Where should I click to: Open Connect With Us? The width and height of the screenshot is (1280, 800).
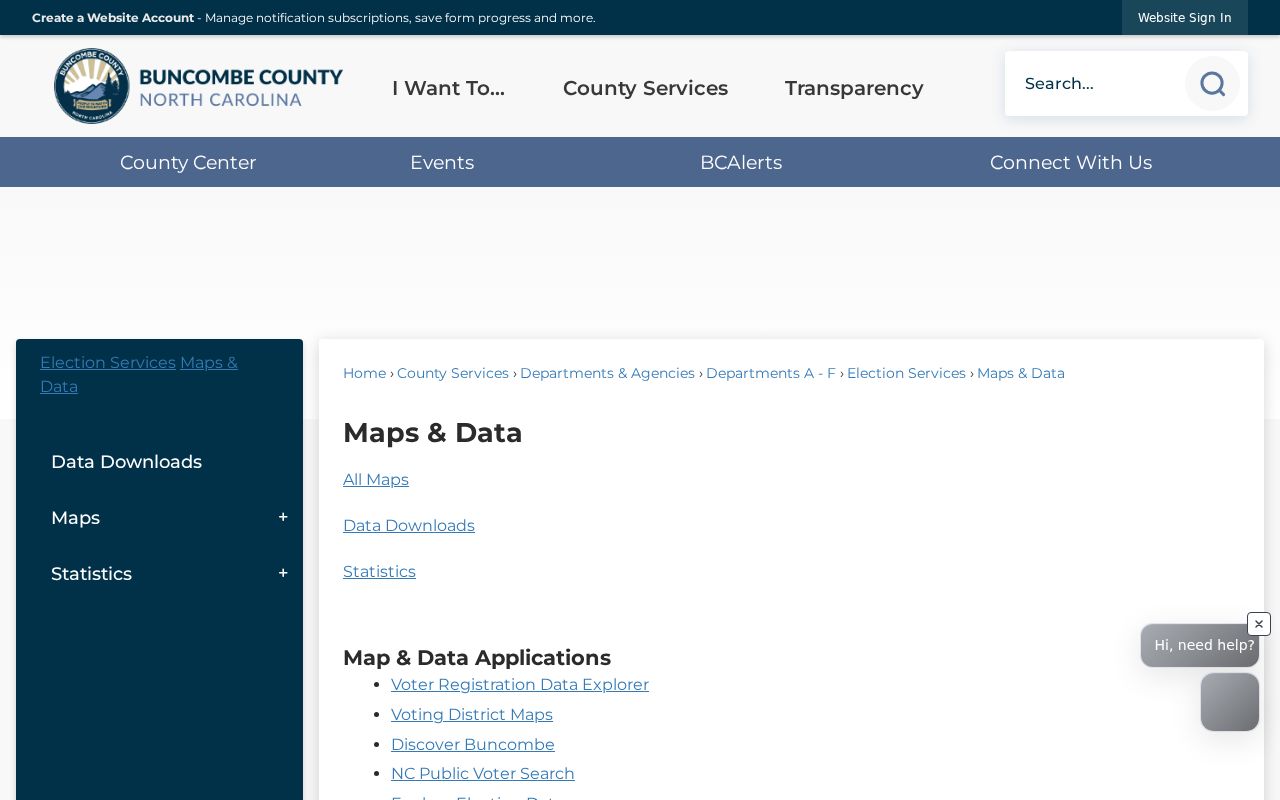pyautogui.click(x=1071, y=162)
